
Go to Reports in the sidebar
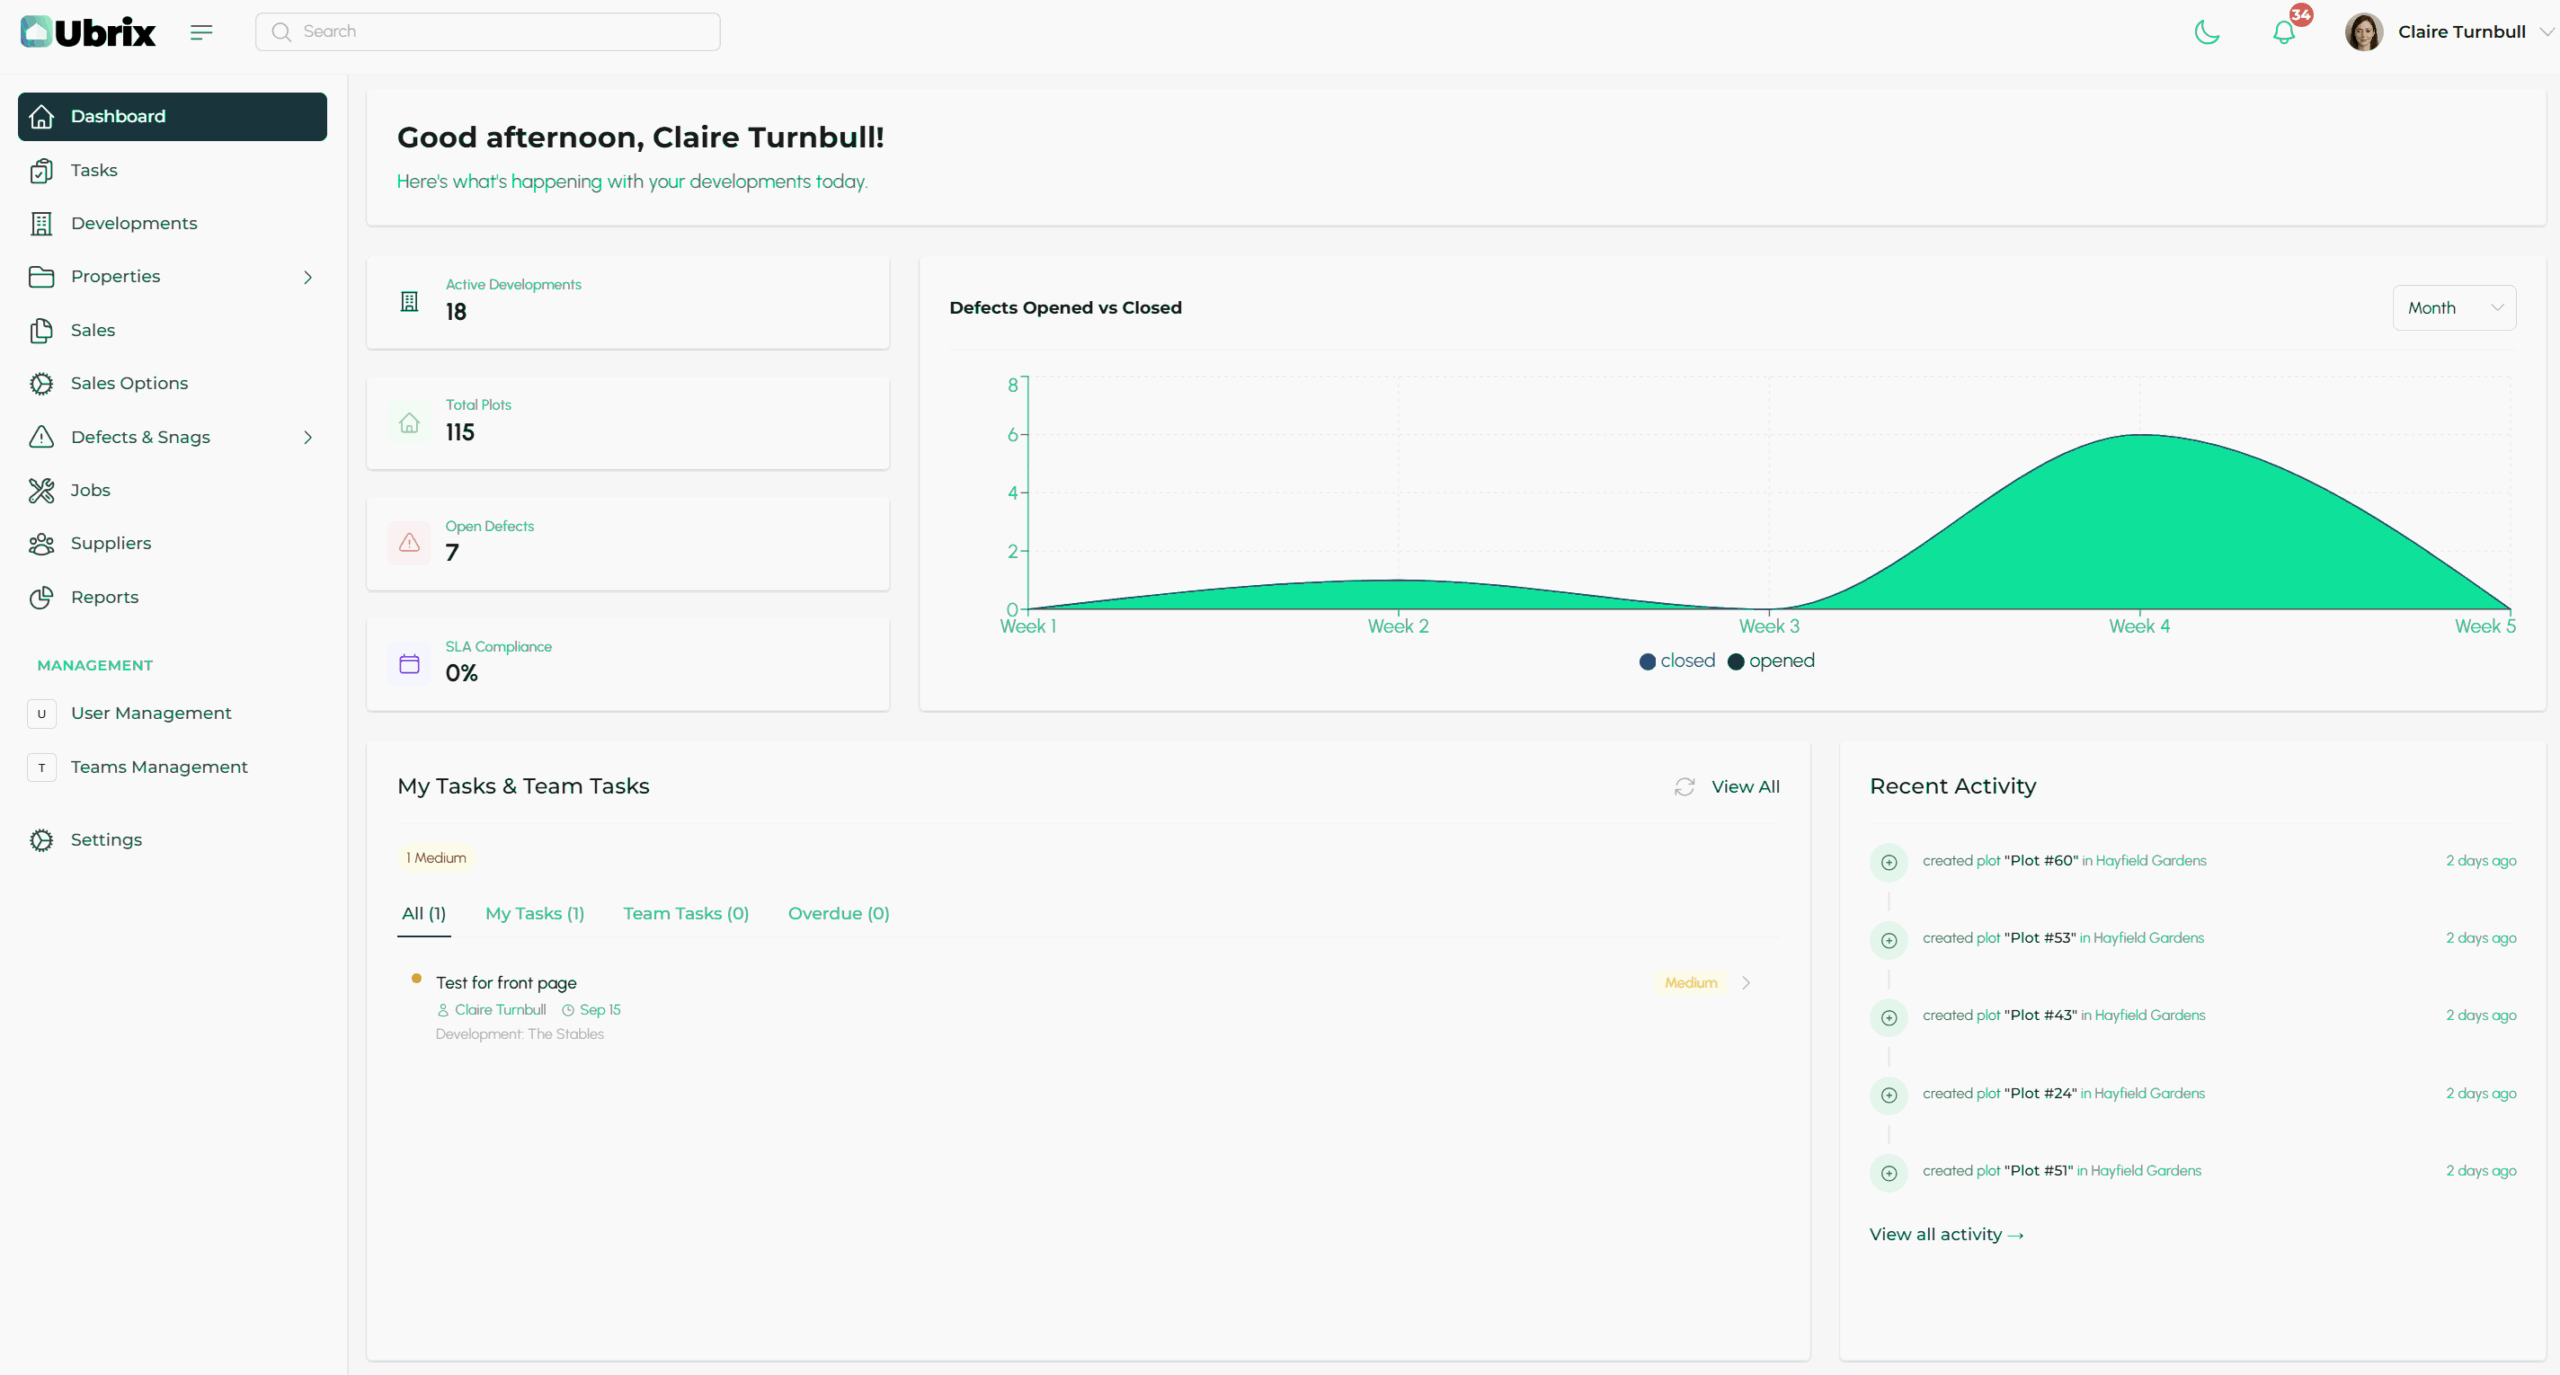pos(104,597)
